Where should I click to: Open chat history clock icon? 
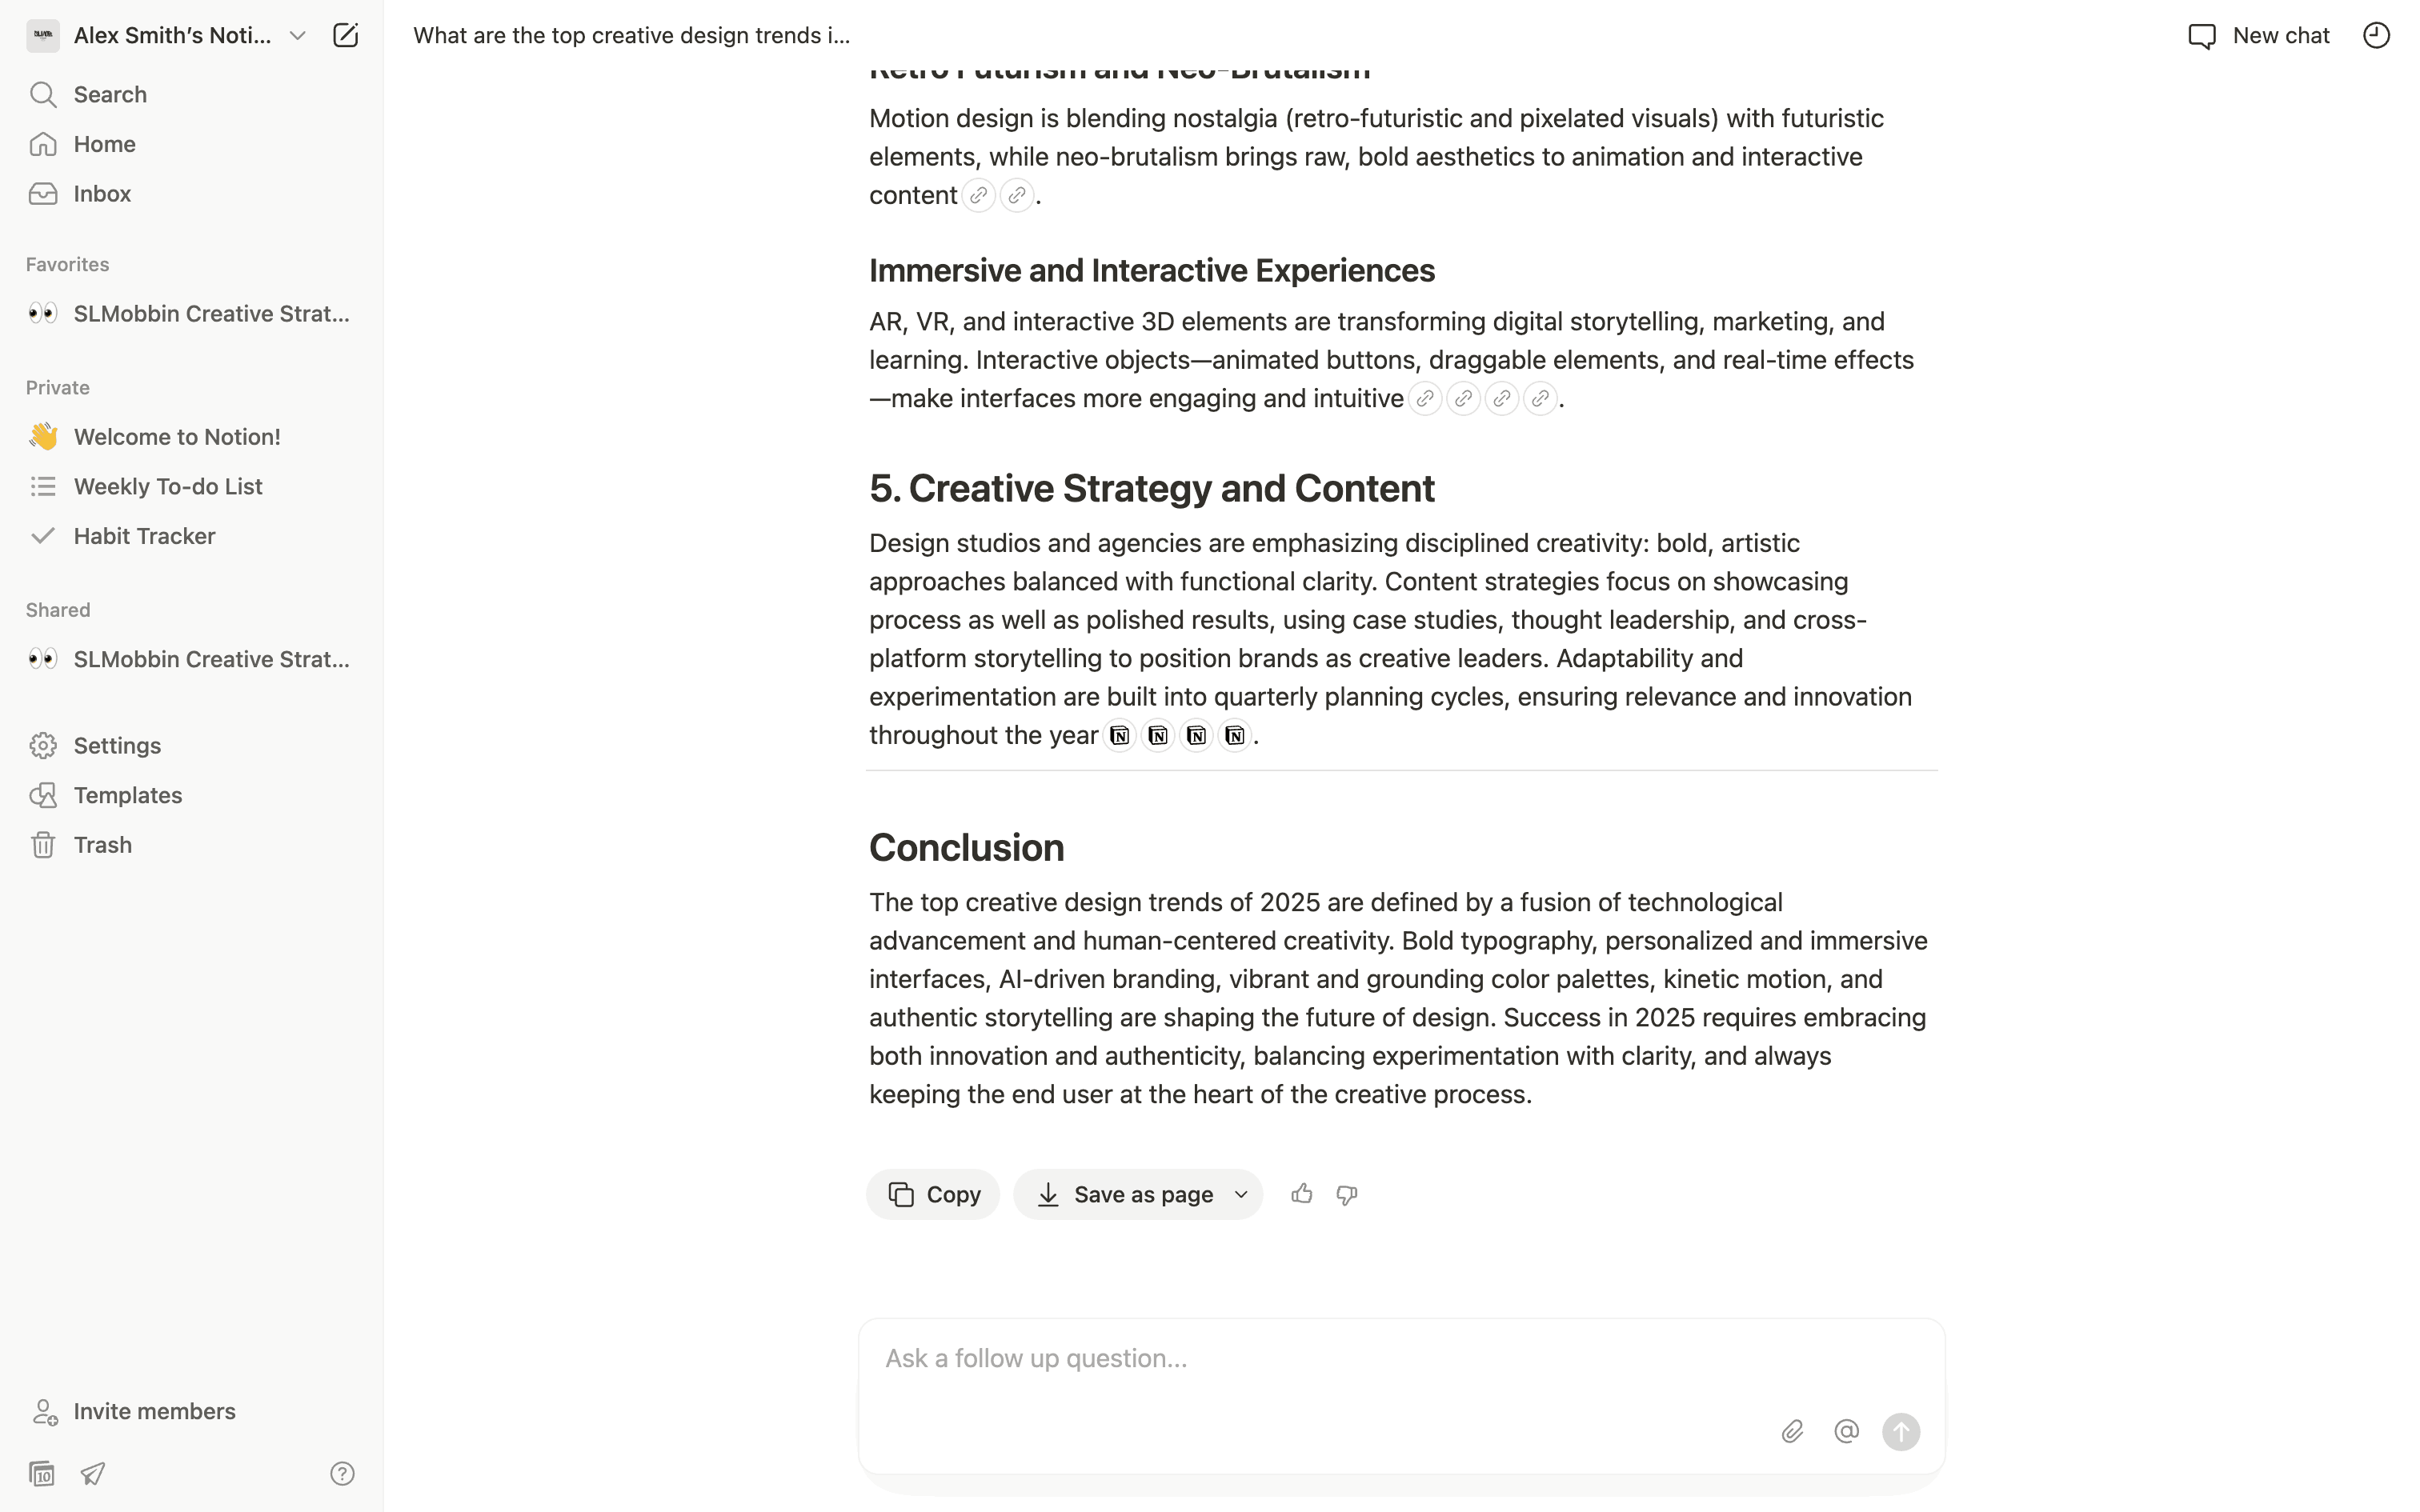(2376, 36)
